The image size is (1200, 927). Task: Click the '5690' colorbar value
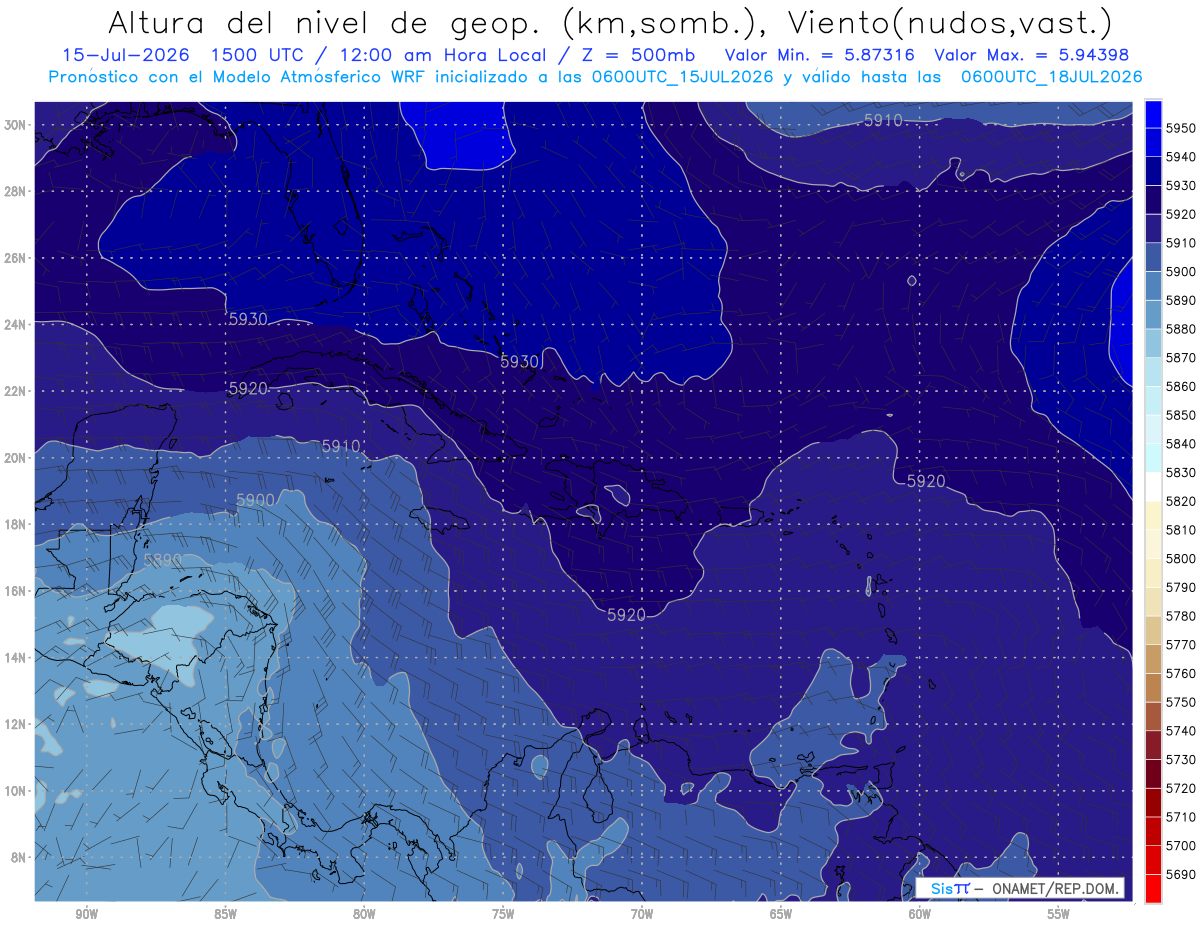click(x=1180, y=874)
